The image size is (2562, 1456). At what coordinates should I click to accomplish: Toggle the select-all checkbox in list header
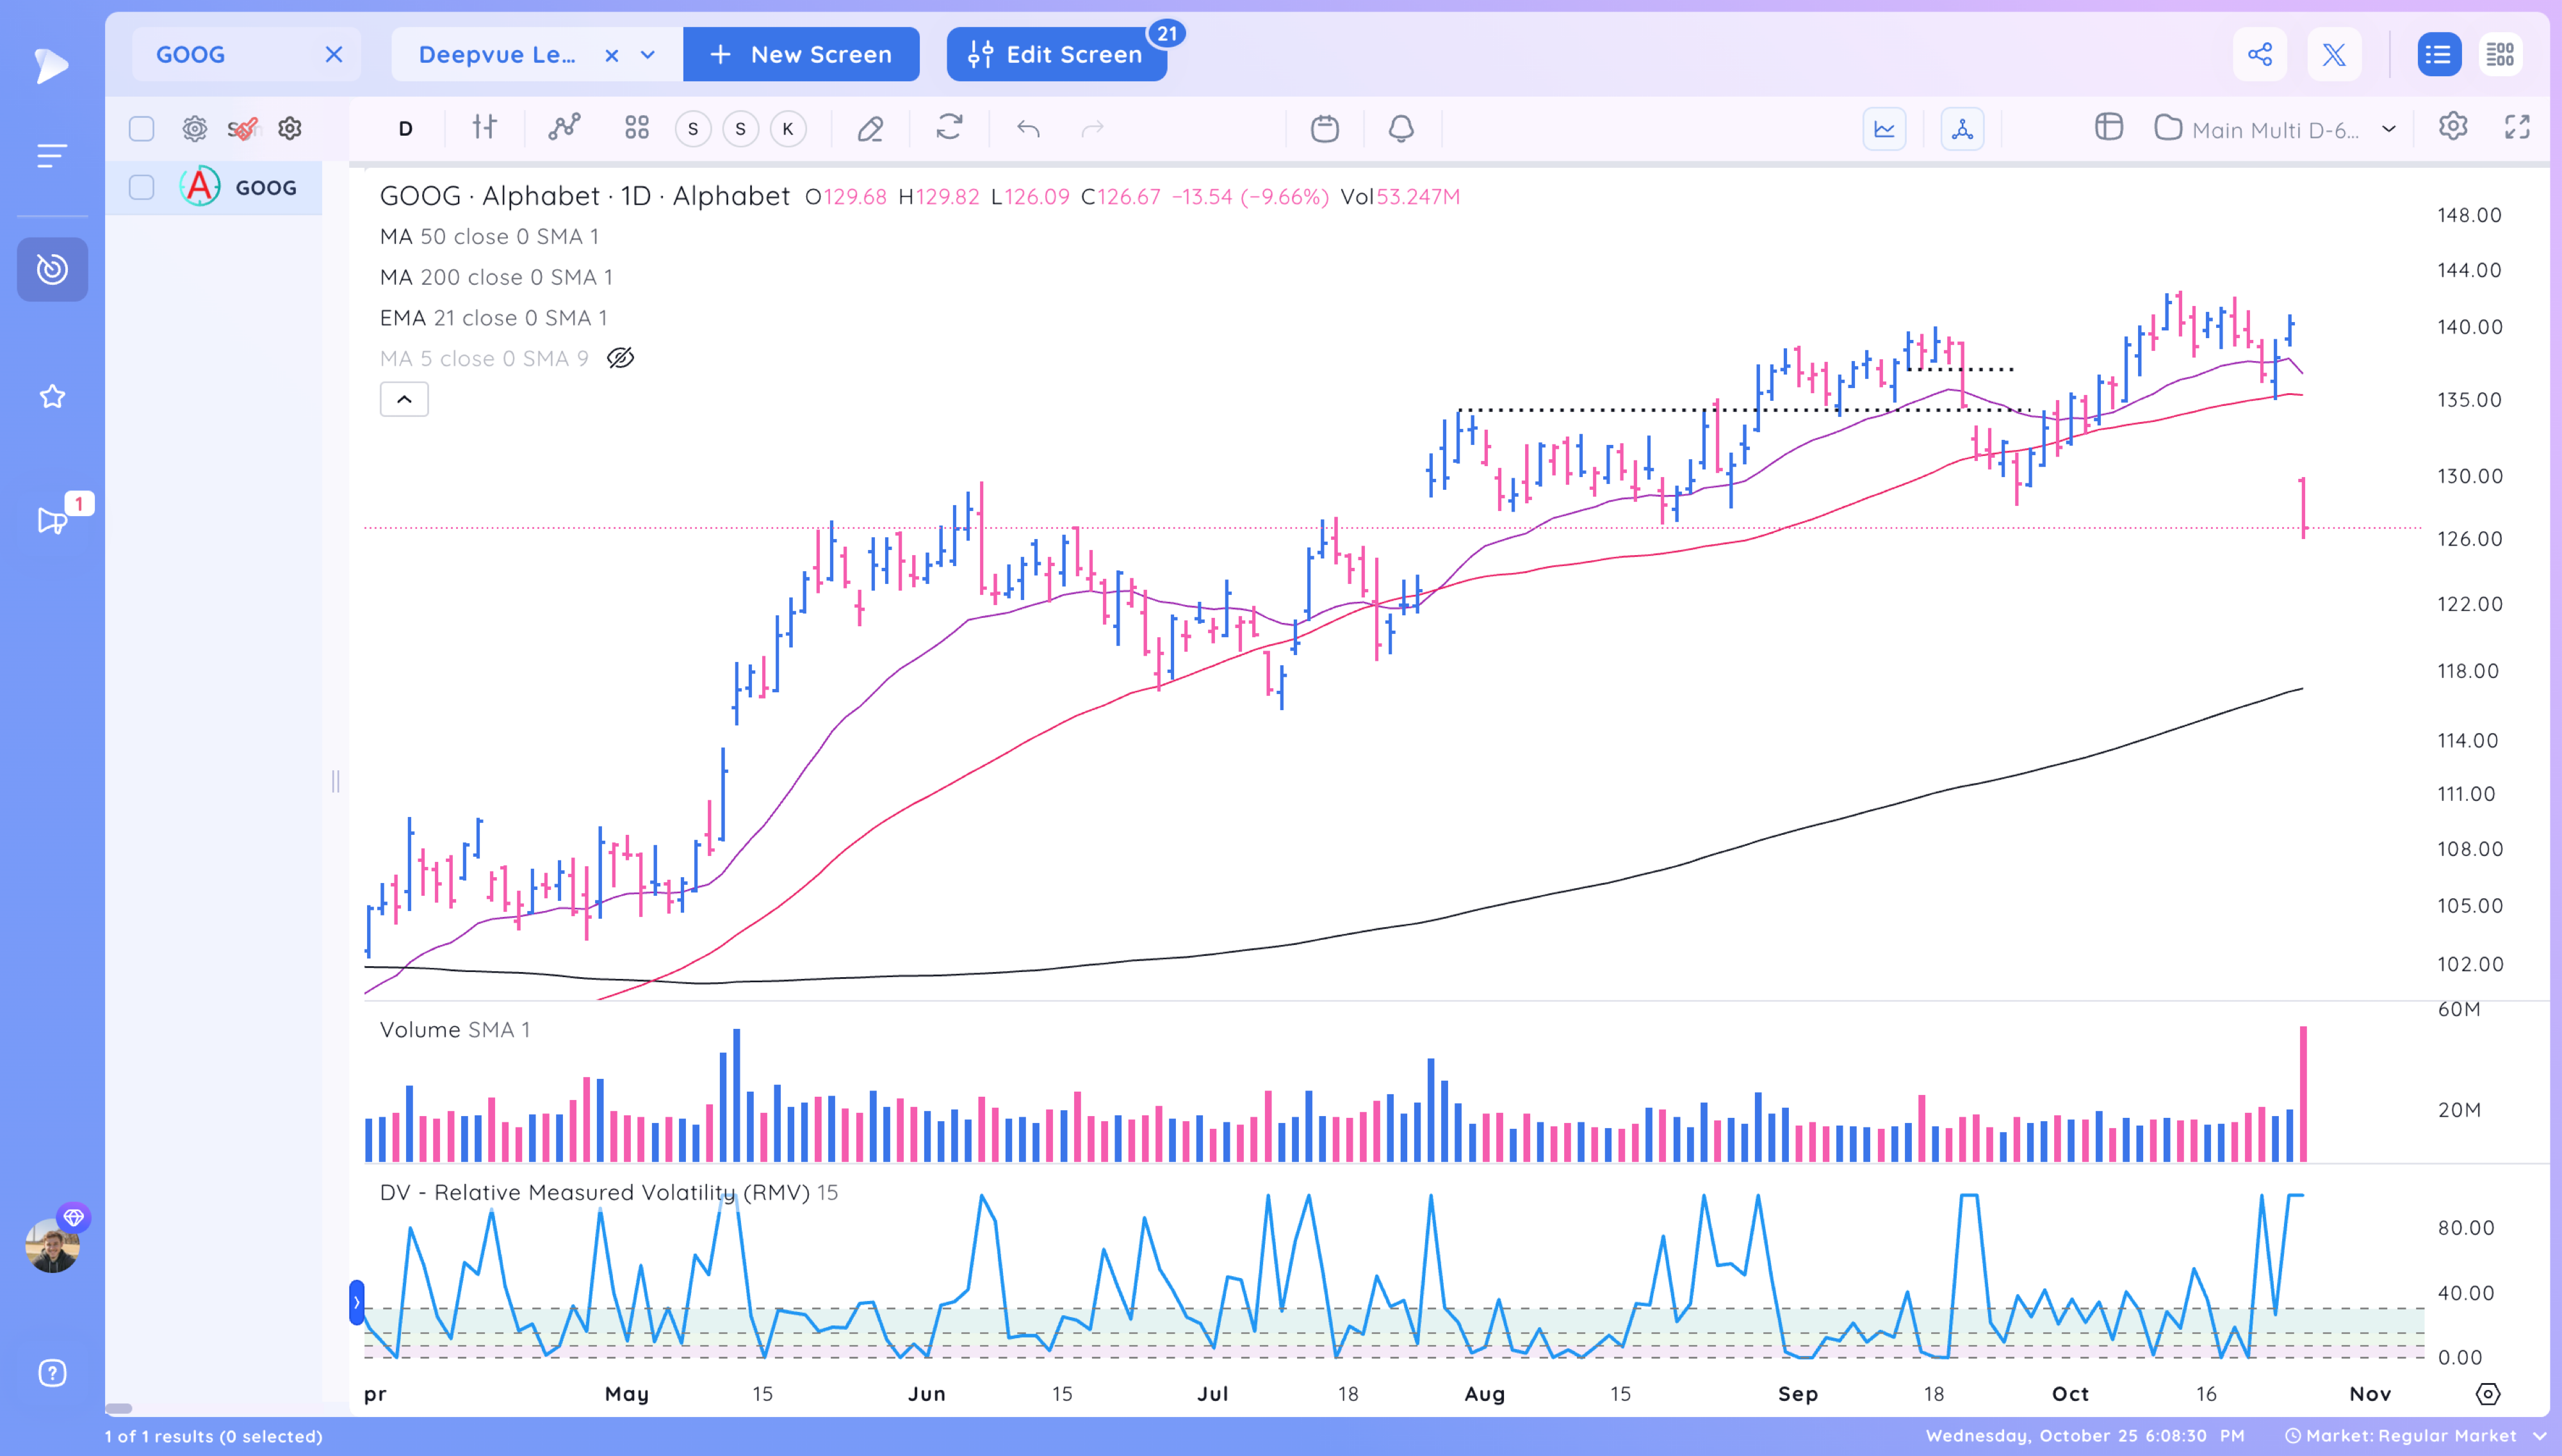click(141, 129)
